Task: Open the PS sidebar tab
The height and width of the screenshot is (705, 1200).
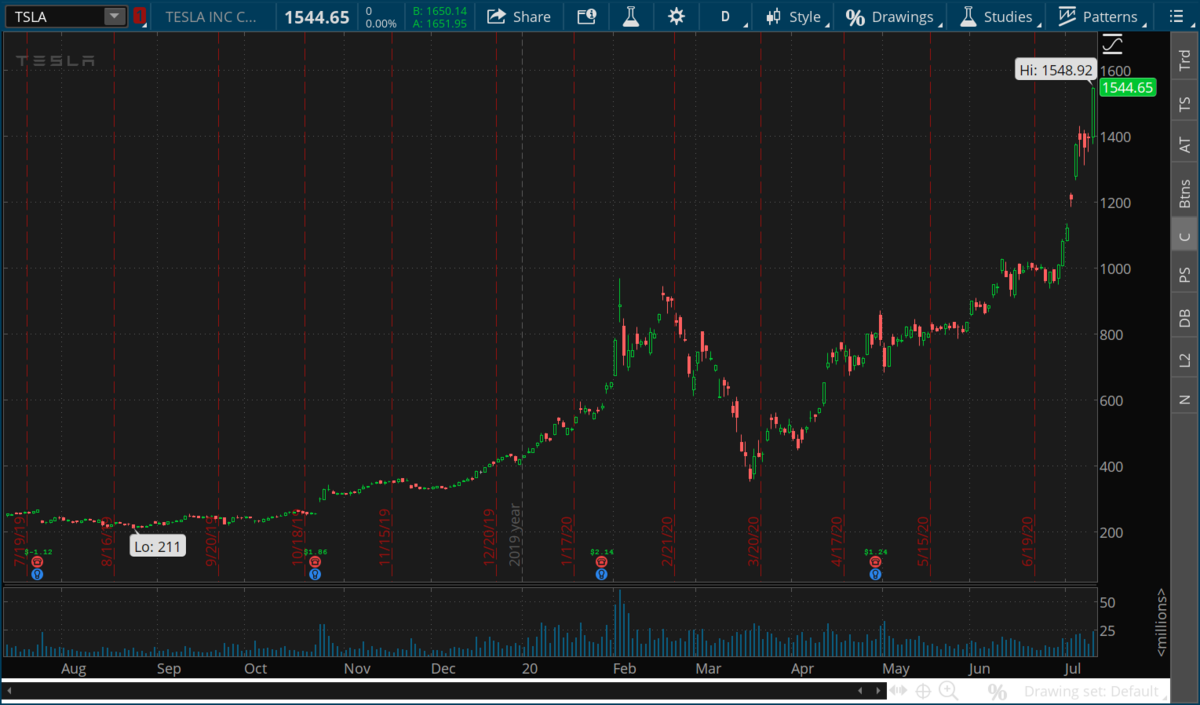Action: pos(1185,275)
